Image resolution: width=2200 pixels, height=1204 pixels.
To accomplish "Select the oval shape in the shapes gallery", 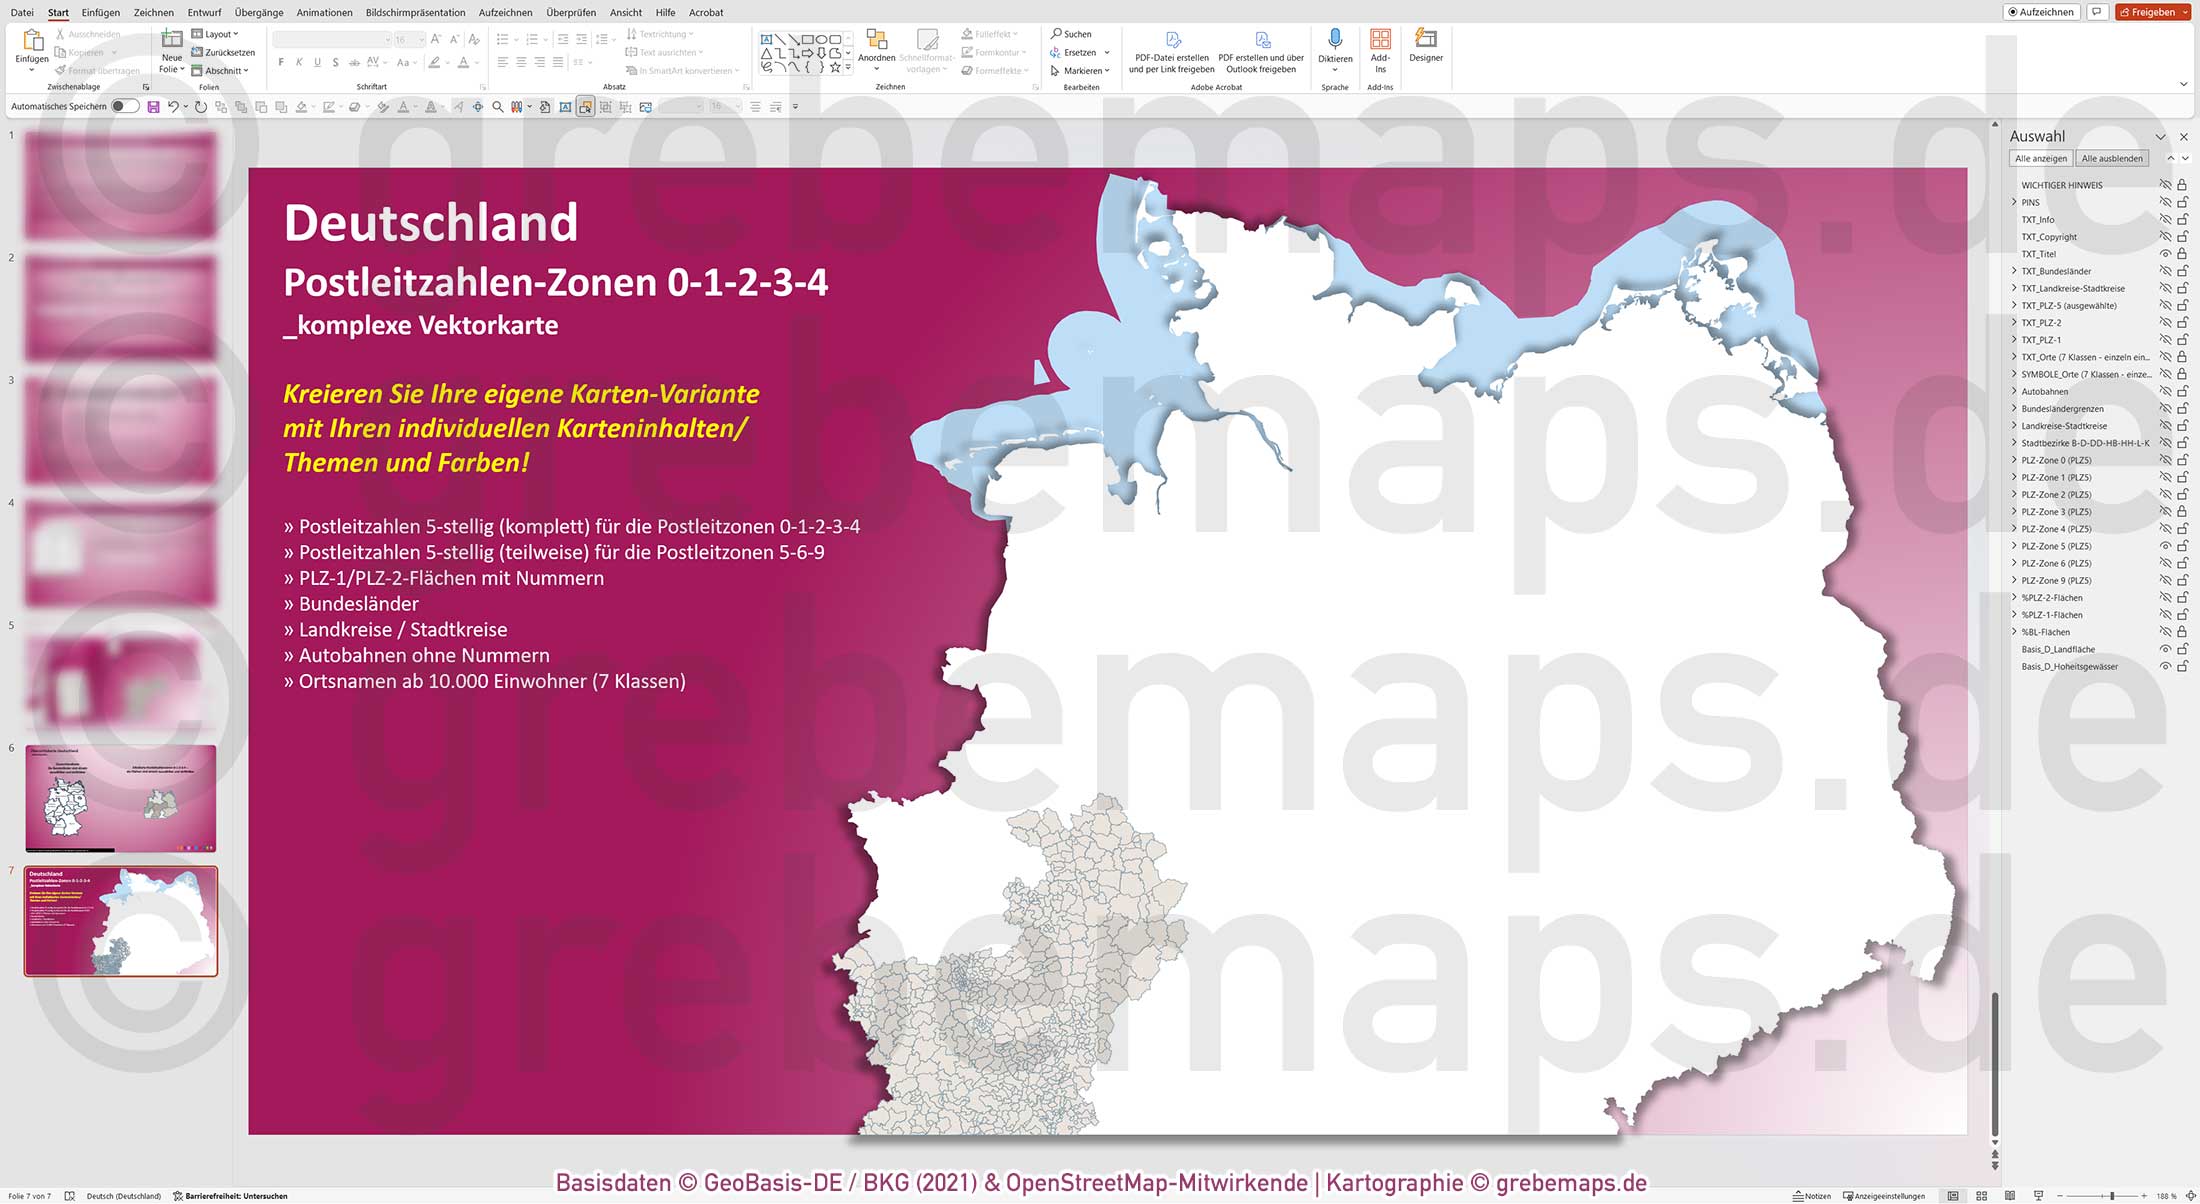I will (821, 40).
